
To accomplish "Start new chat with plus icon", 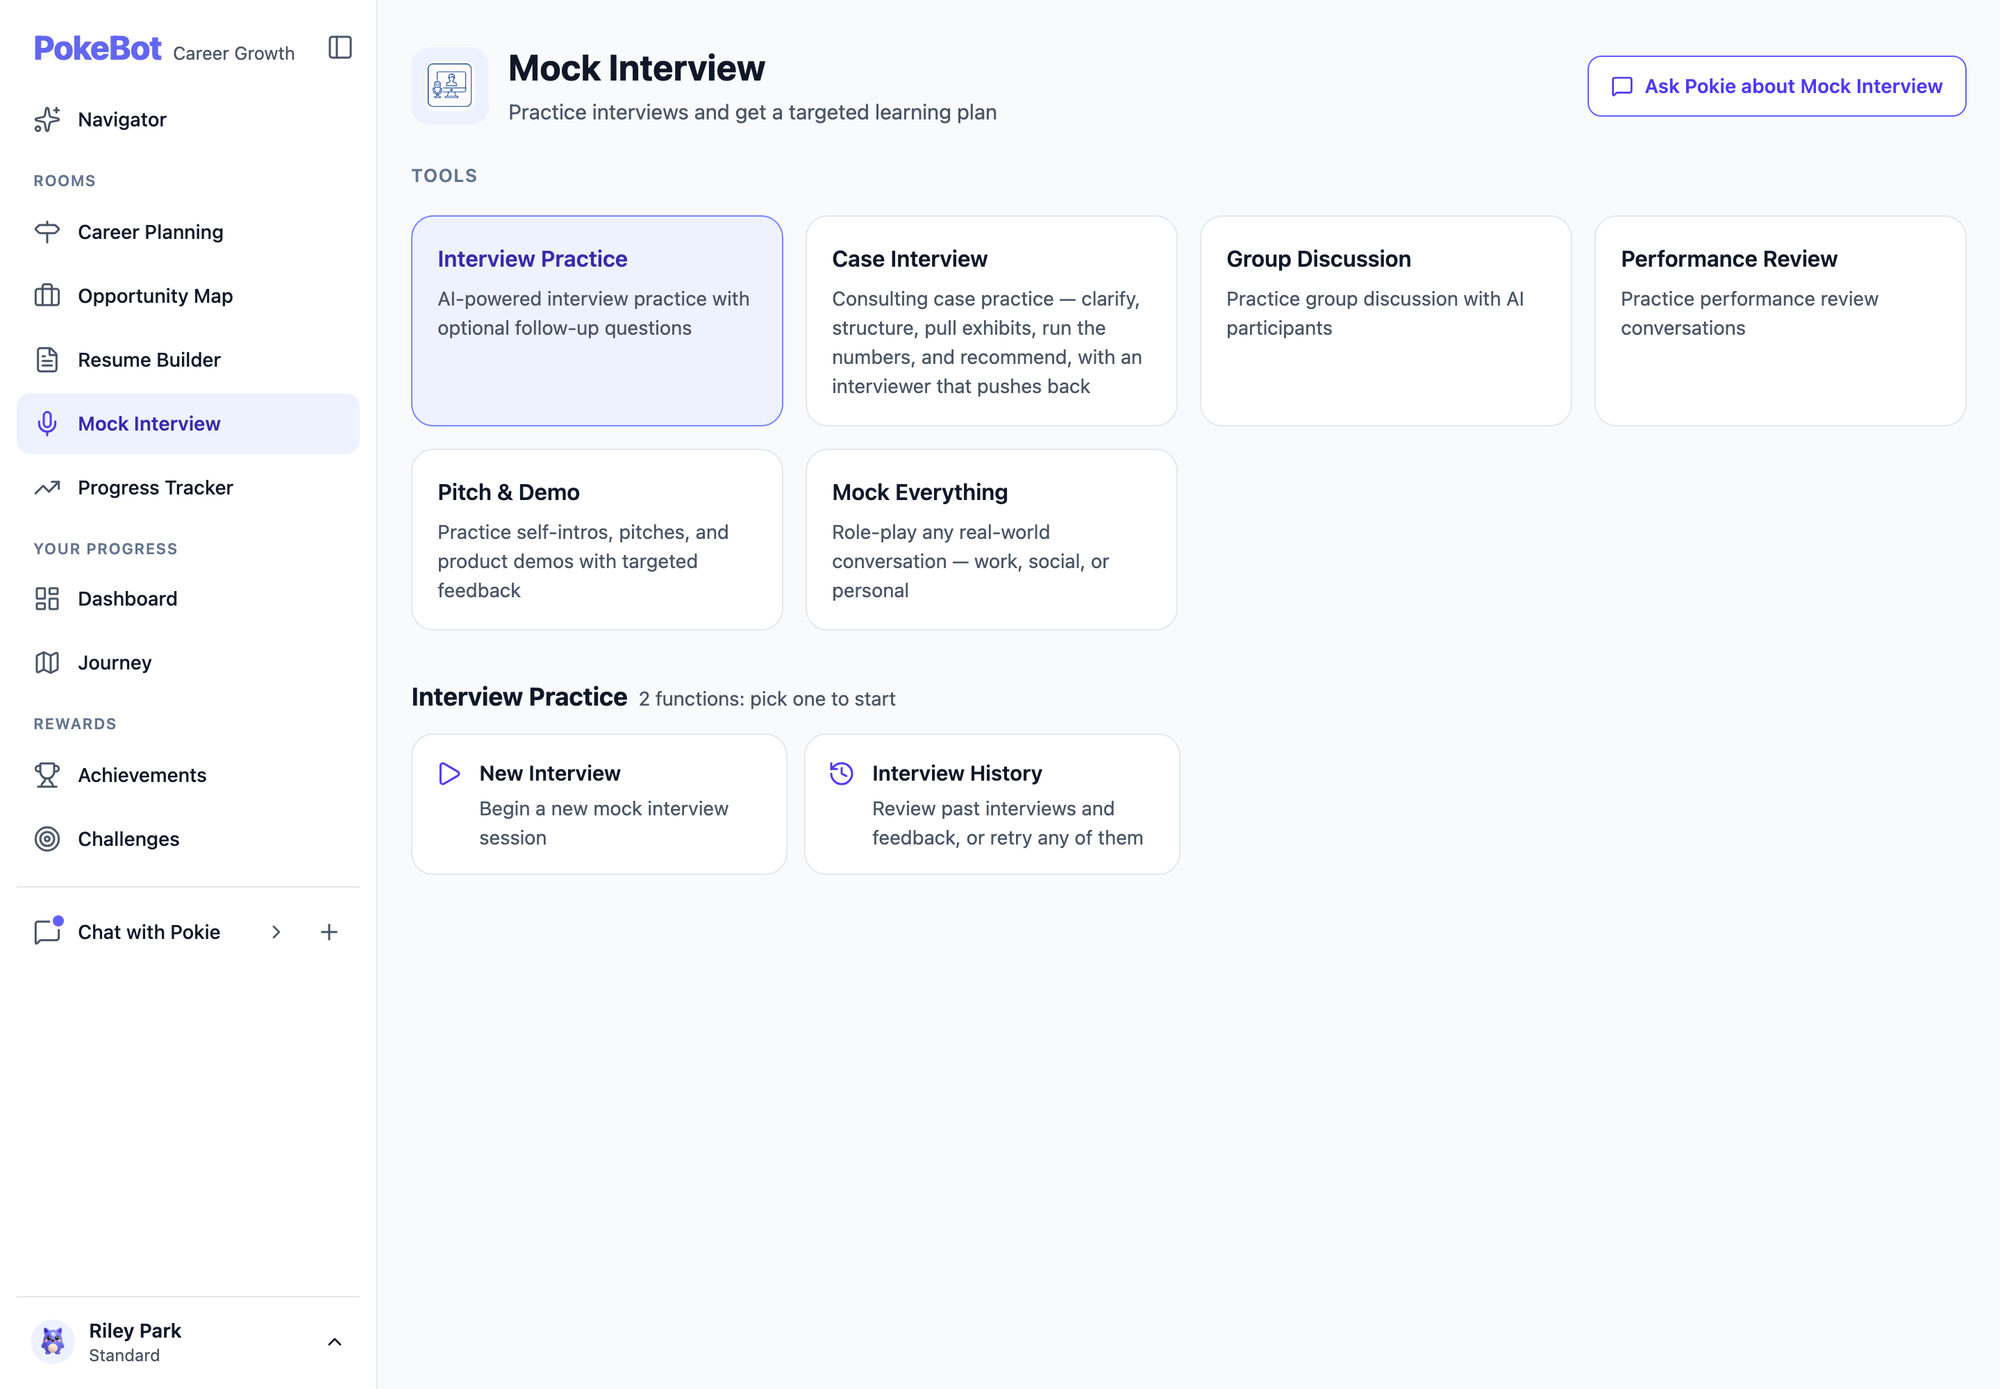I will point(329,932).
